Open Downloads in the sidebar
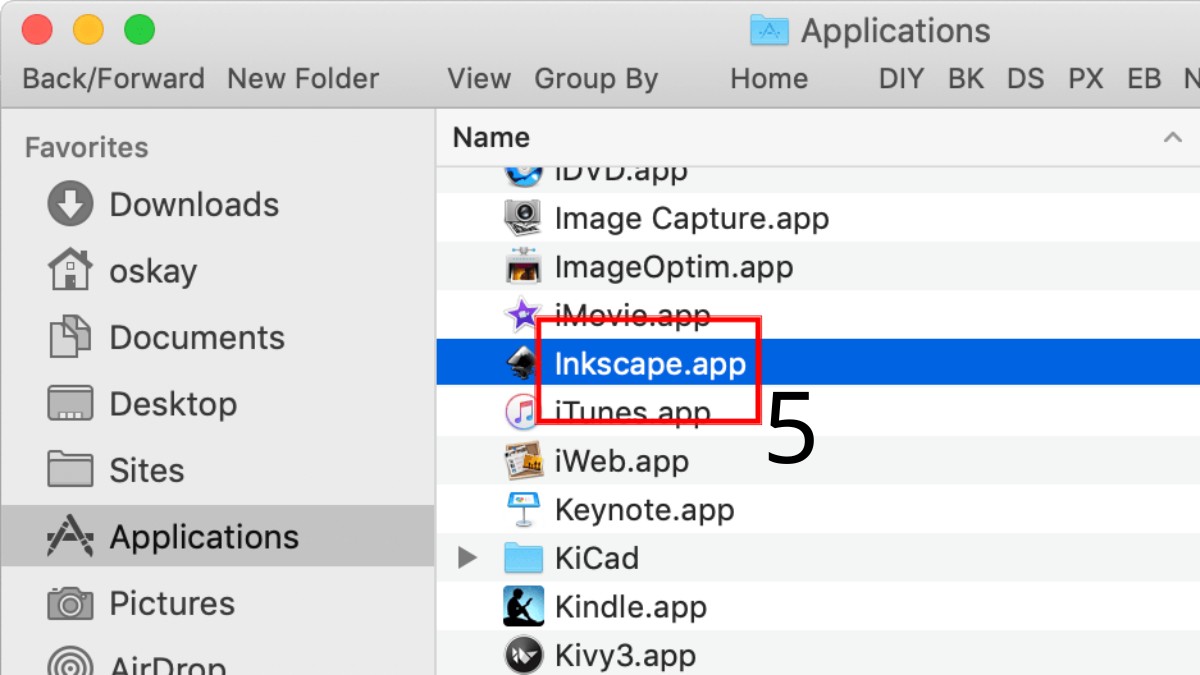1200x675 pixels. pos(193,205)
